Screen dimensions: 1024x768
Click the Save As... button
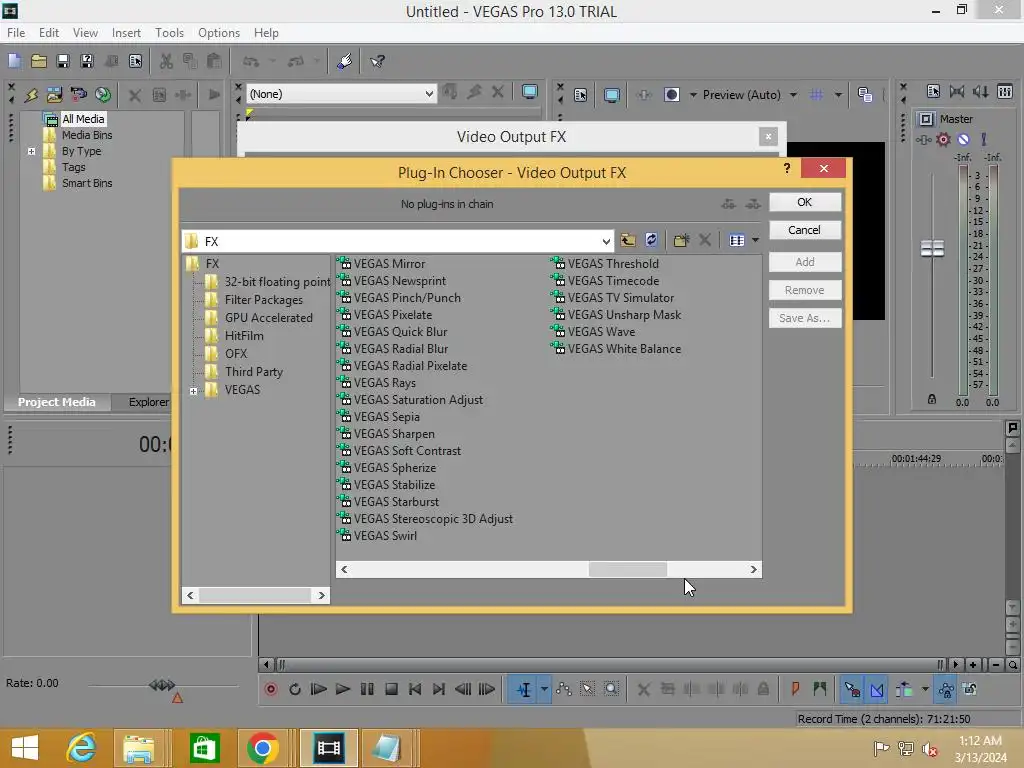click(x=805, y=318)
